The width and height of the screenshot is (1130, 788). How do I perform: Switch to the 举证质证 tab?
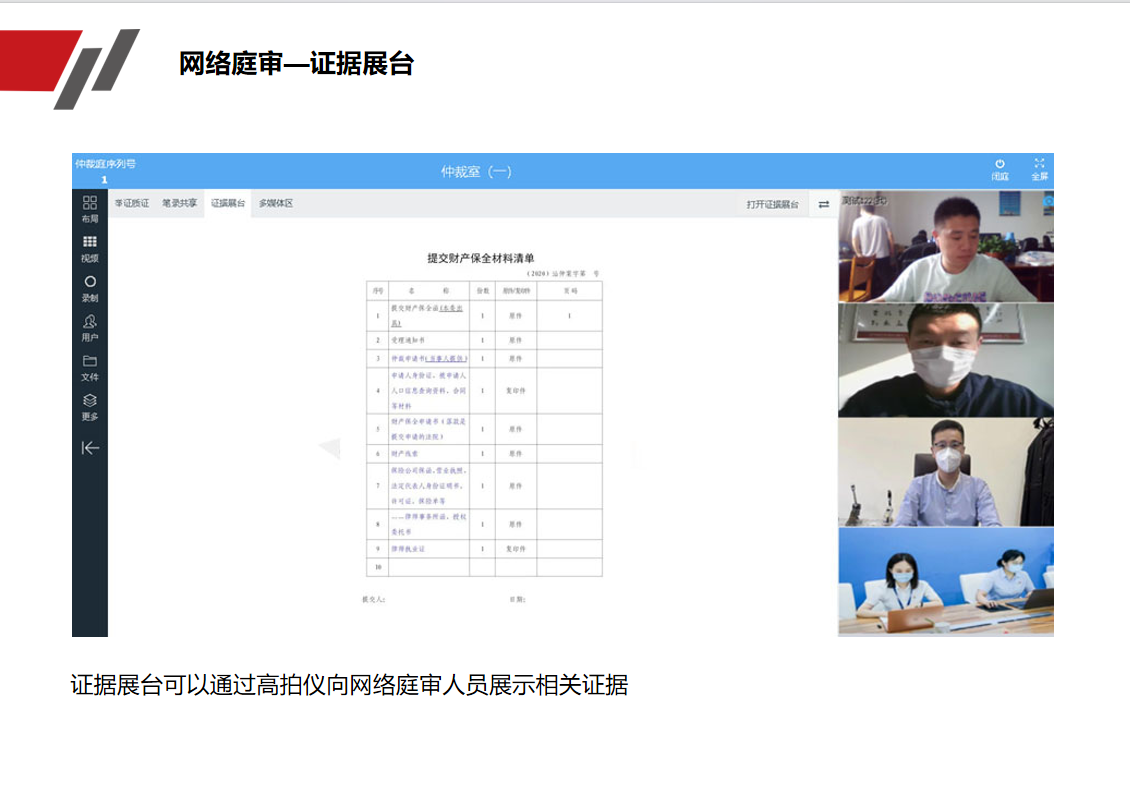(x=132, y=203)
